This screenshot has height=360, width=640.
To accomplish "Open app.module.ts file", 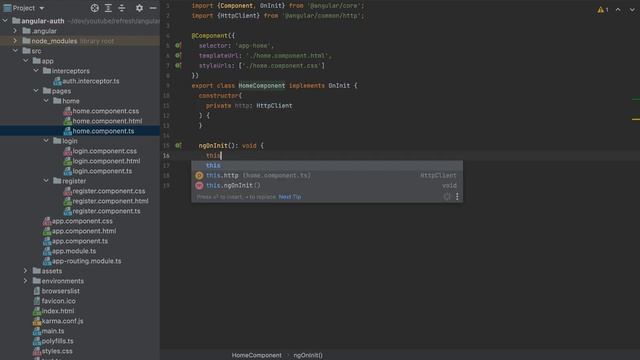I will [x=74, y=251].
